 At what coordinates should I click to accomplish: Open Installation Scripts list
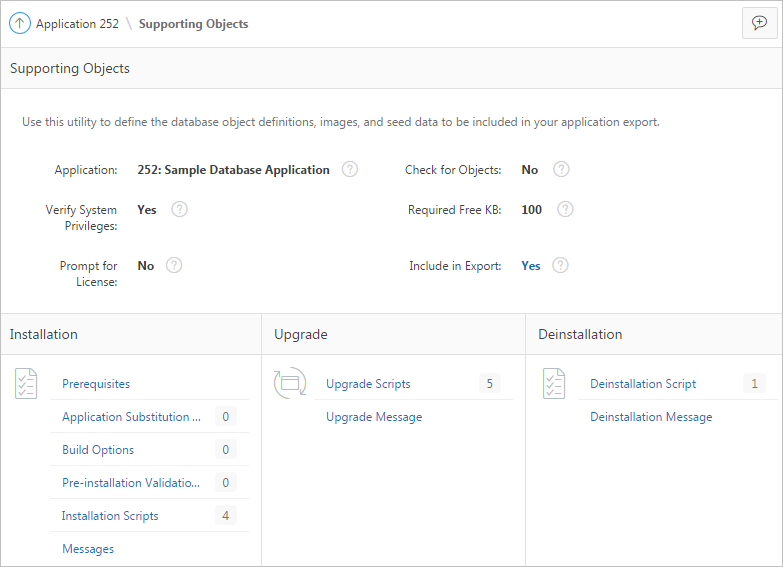click(x=110, y=516)
